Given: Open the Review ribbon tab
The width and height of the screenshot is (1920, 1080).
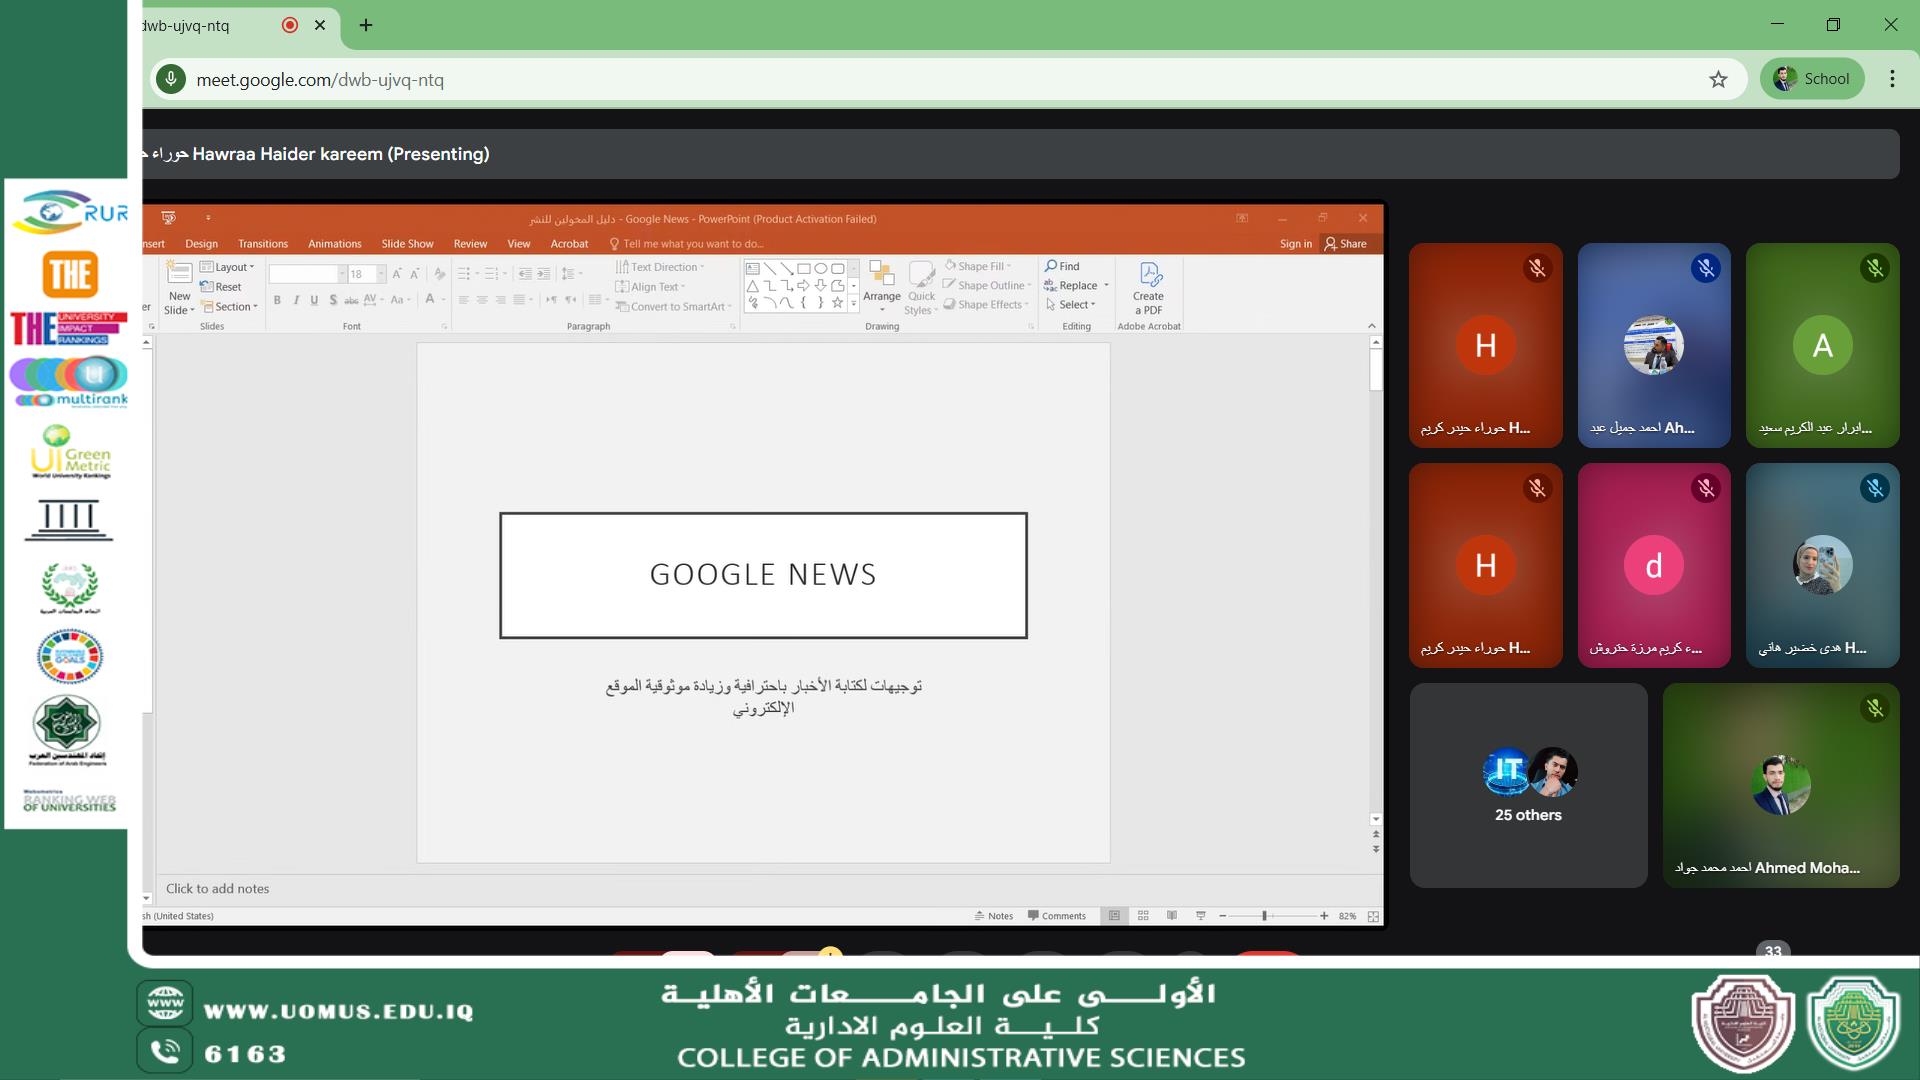Looking at the screenshot, I should point(470,244).
